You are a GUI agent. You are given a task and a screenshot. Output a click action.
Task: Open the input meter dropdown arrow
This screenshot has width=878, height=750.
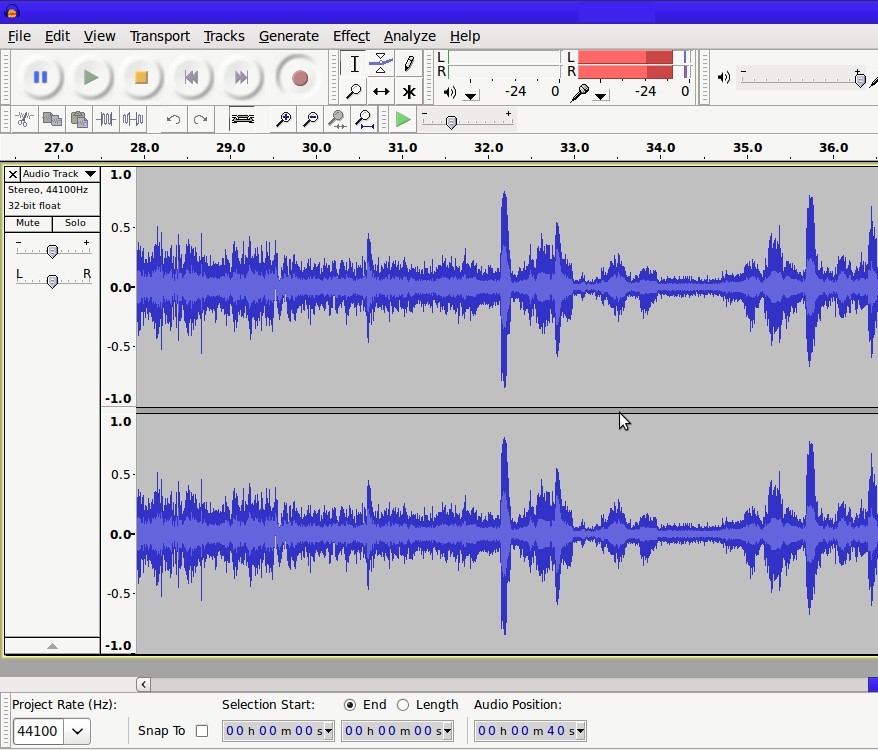[x=600, y=96]
